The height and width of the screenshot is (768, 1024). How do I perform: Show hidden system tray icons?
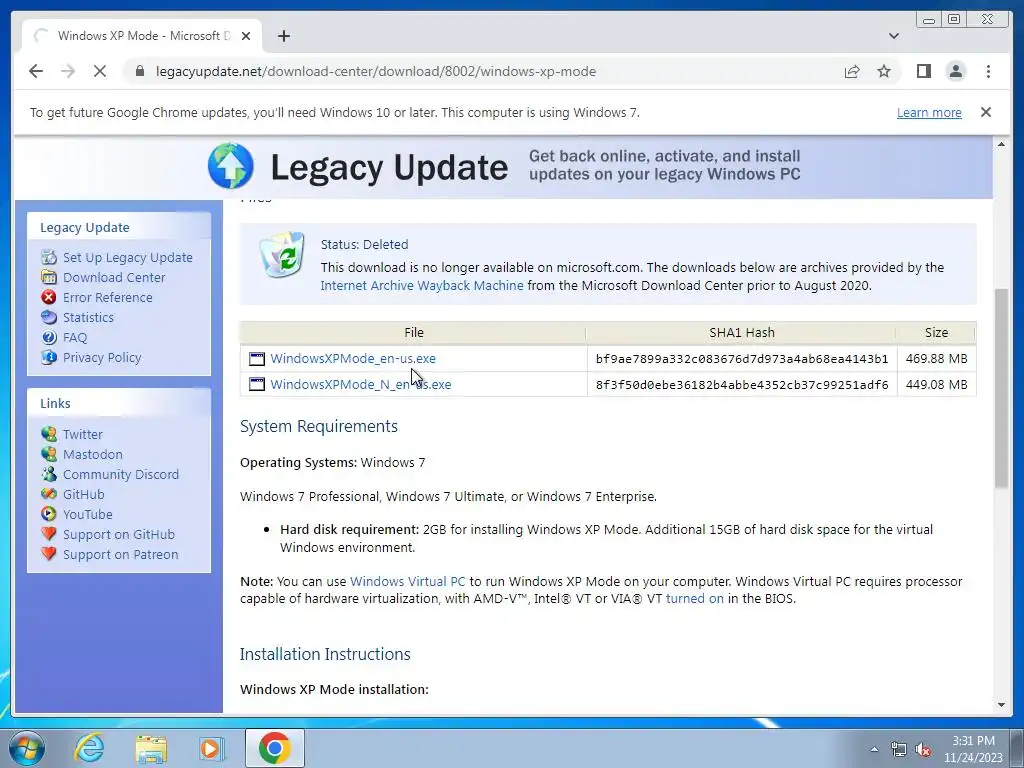[874, 749]
